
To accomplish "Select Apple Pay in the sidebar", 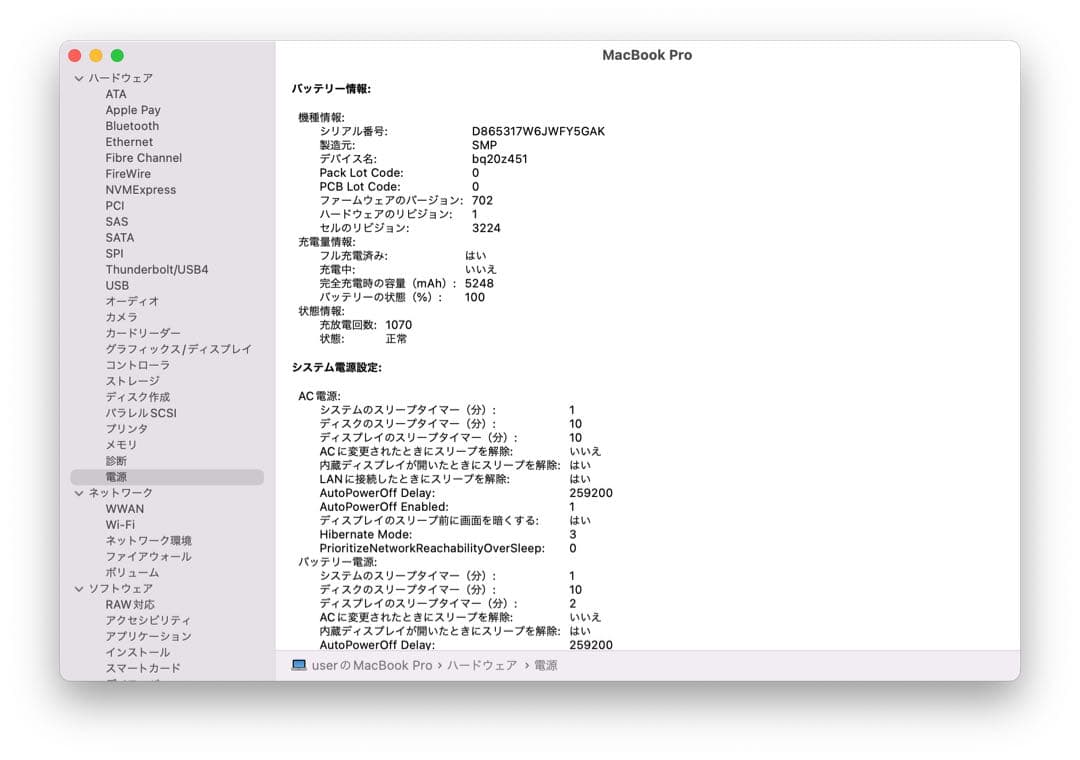I will coord(133,109).
